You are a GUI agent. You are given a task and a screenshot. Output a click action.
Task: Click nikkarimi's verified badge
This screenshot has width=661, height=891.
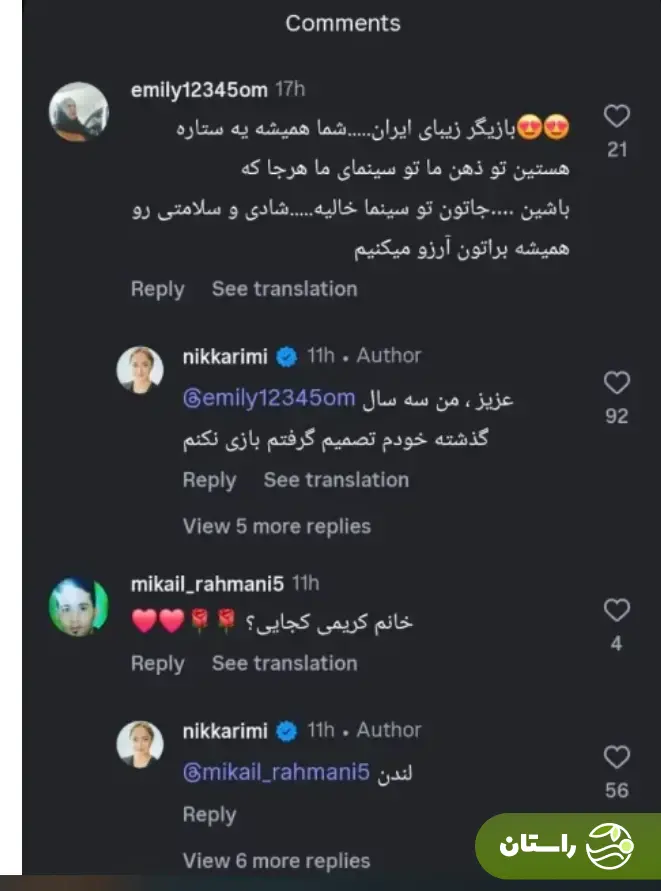coord(286,353)
